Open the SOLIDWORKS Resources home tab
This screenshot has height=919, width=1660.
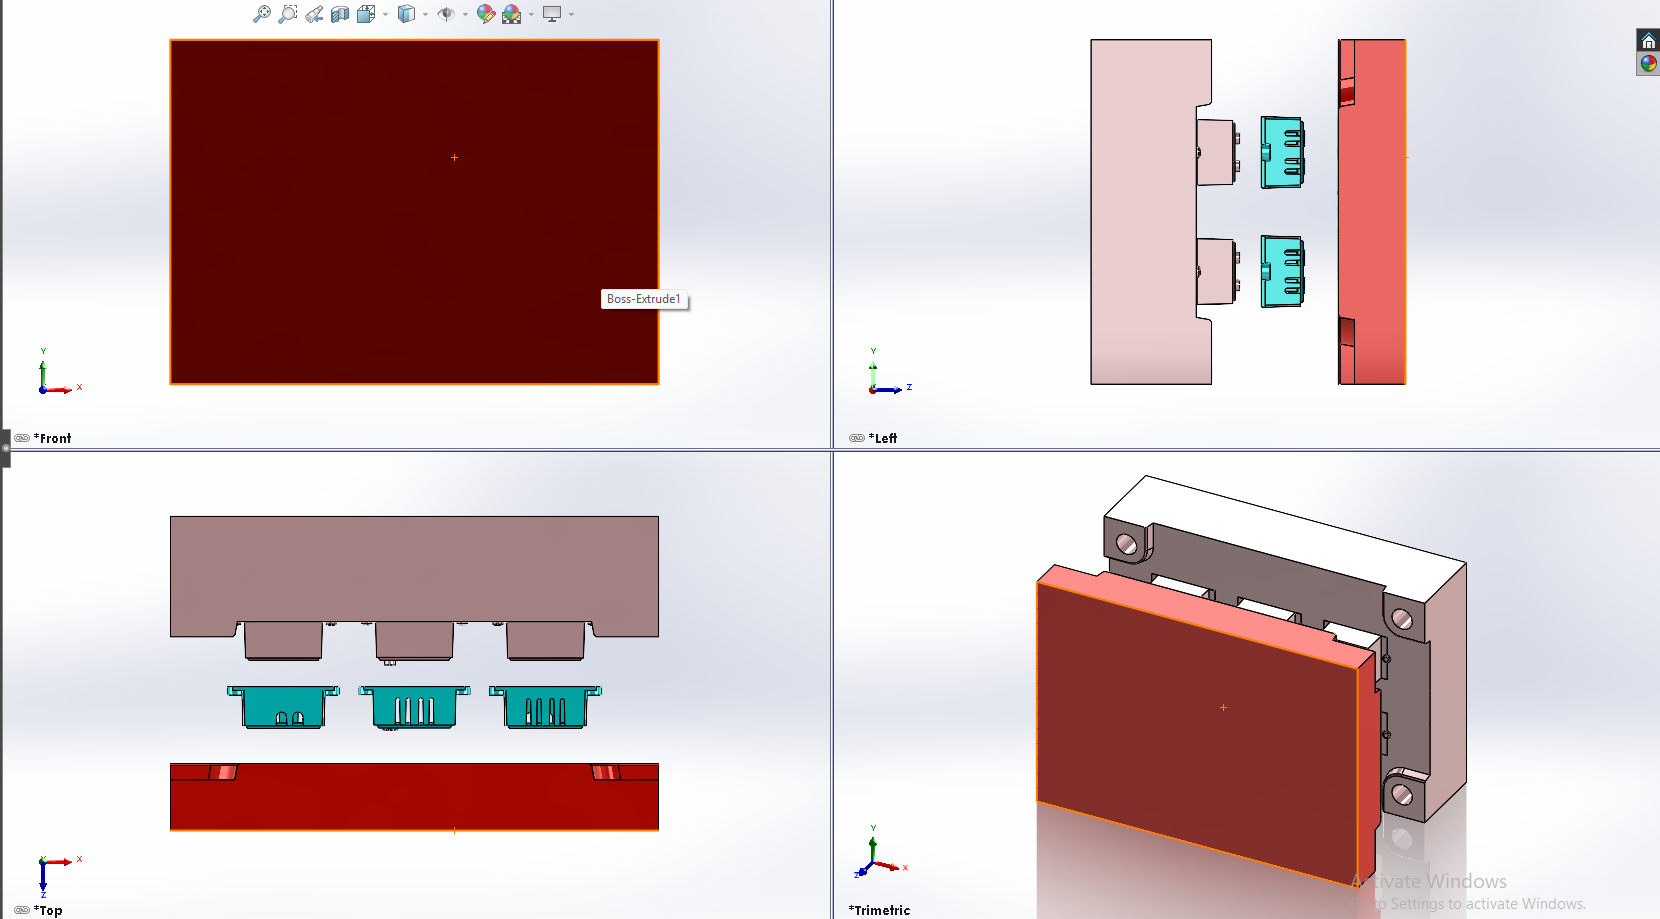[1648, 41]
